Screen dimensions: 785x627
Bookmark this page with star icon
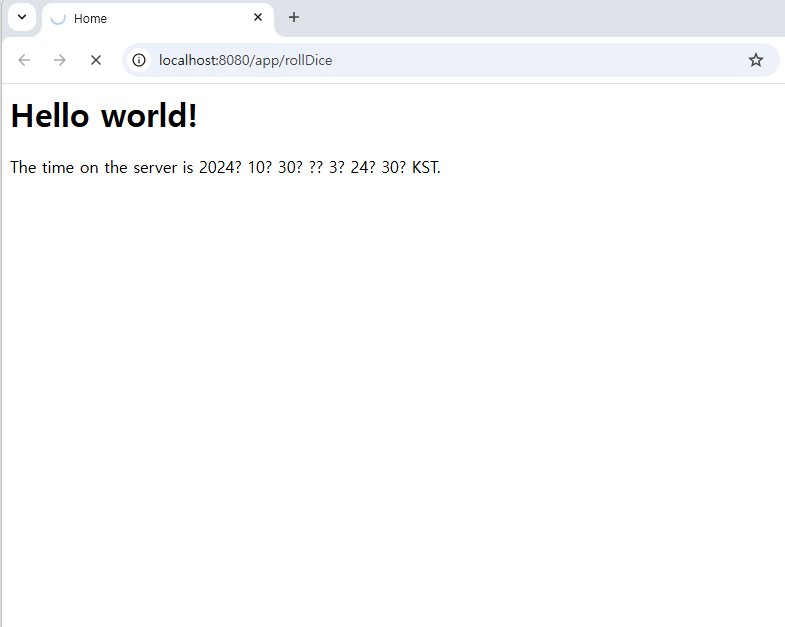click(755, 60)
